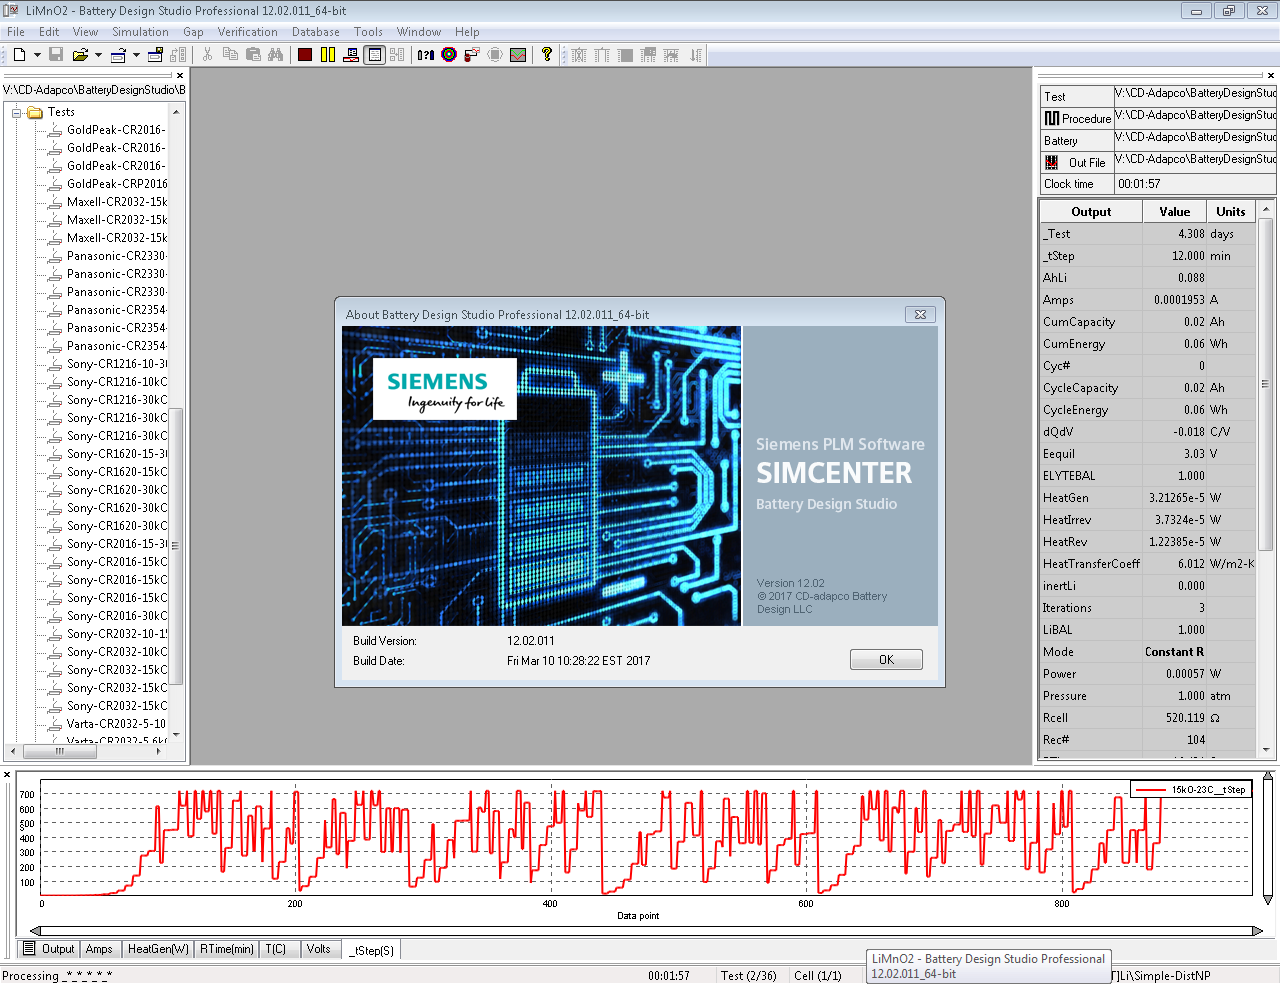Click the sort arrows toolbar icon
The width and height of the screenshot is (1280, 984).
[696, 55]
